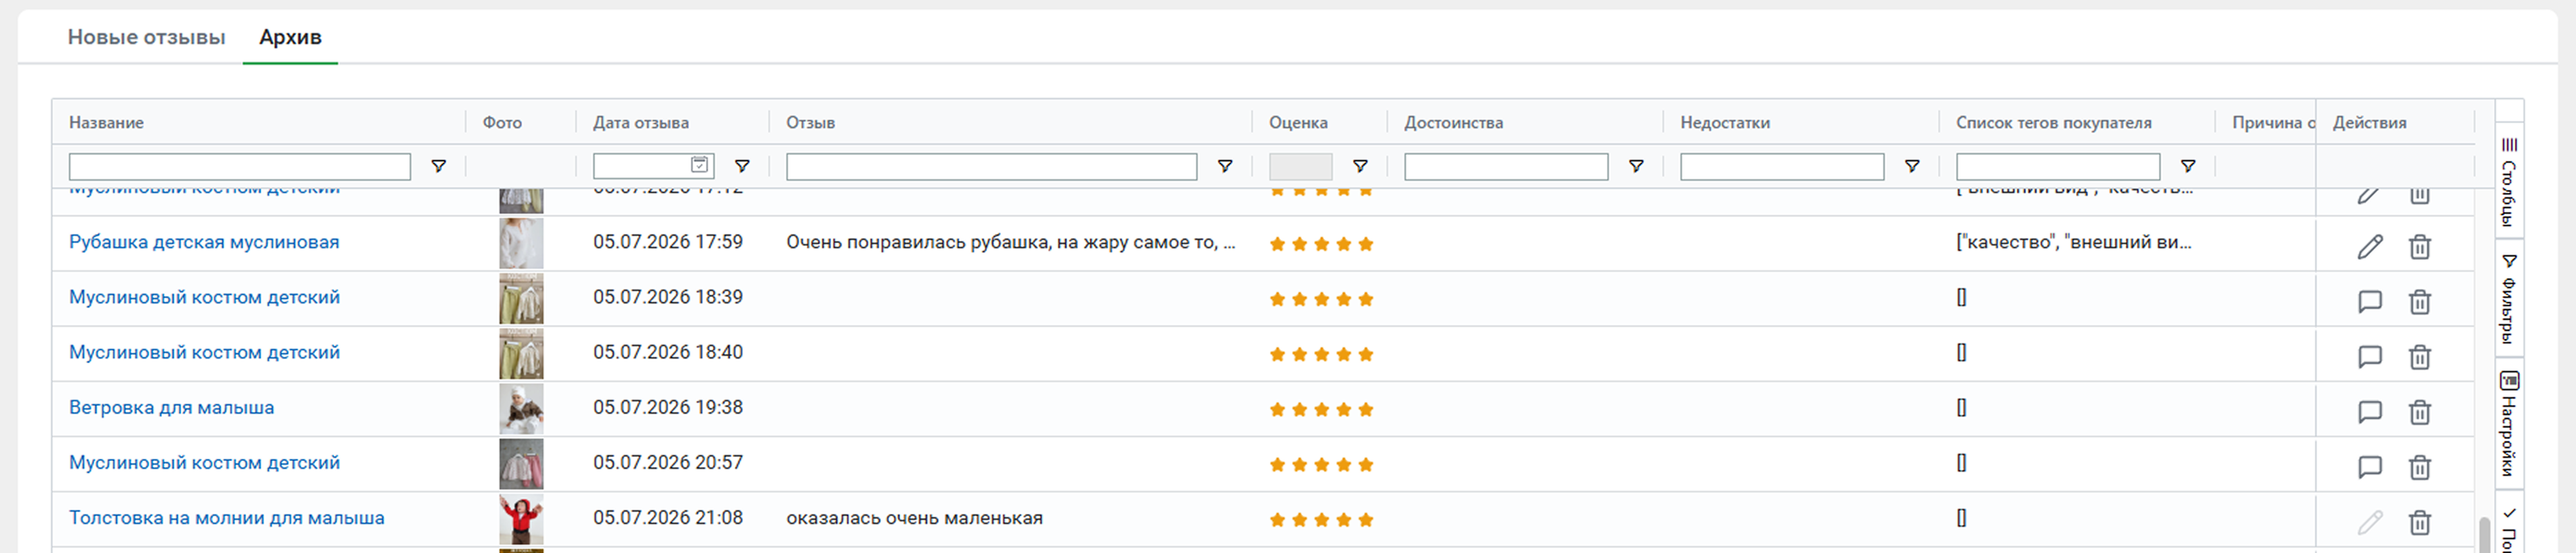Click star rating in Ветровка для малыша row
2576x553 pixels.
[x=1321, y=409]
